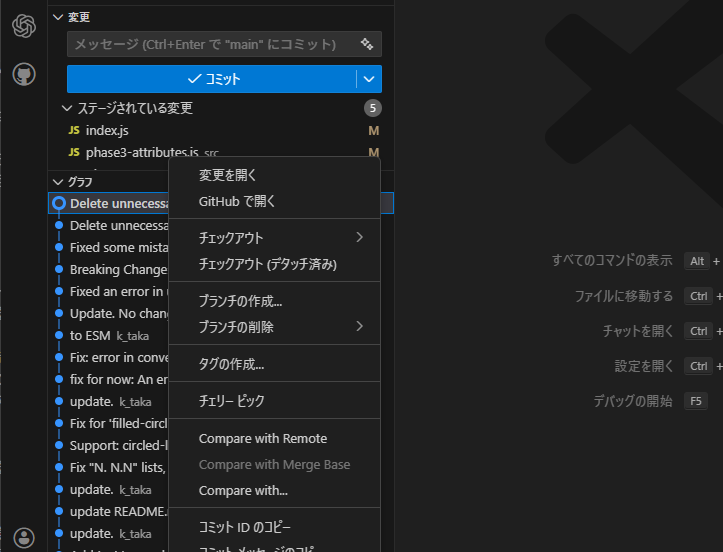Open the GitHub panel from activity bar
Image resolution: width=723 pixels, height=552 pixels.
[24, 74]
